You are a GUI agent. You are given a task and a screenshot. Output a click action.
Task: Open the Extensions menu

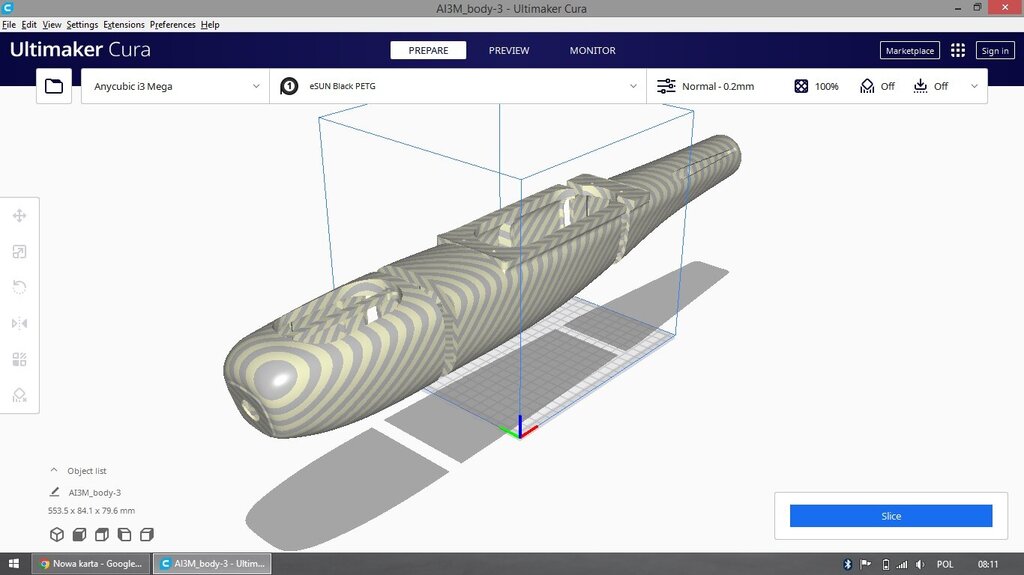[124, 24]
